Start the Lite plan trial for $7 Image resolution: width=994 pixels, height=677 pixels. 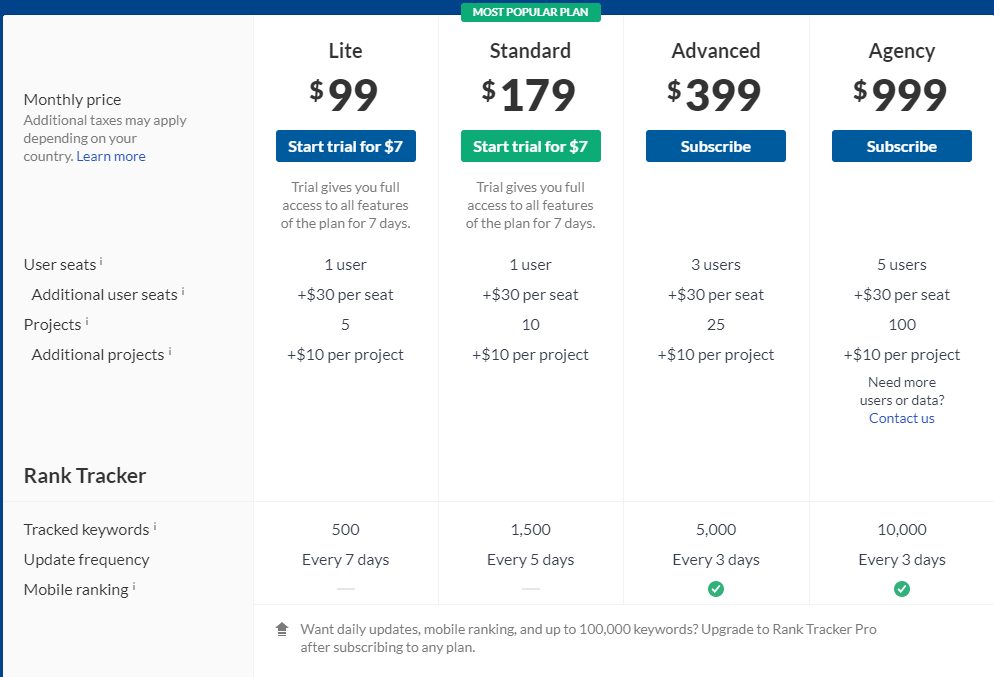346,146
